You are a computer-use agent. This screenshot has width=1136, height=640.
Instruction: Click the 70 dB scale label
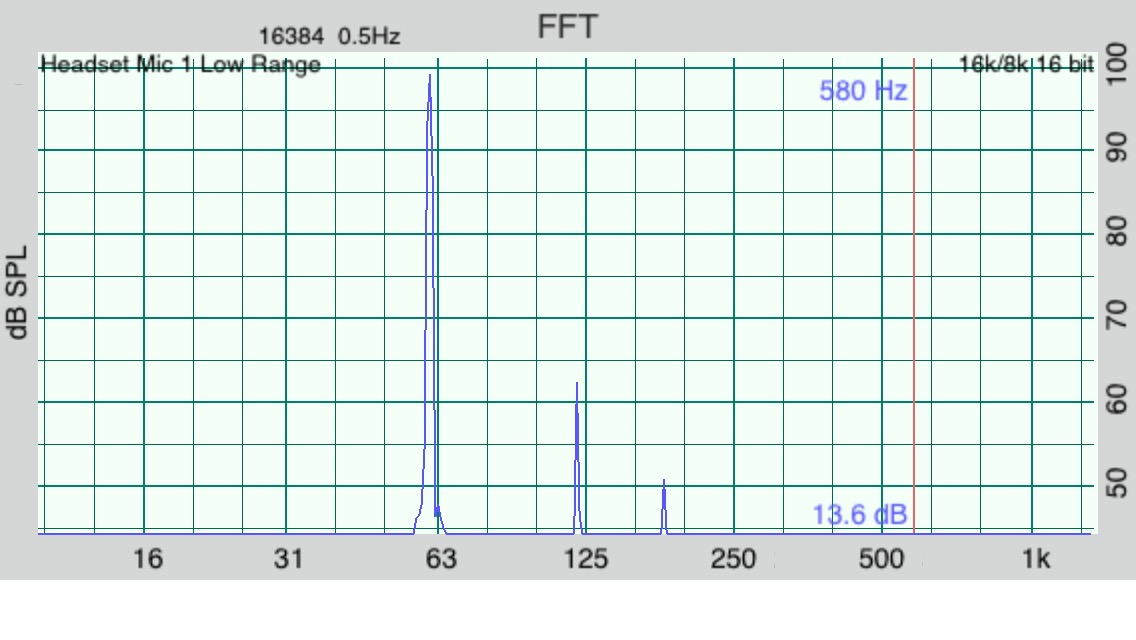coord(1117,315)
